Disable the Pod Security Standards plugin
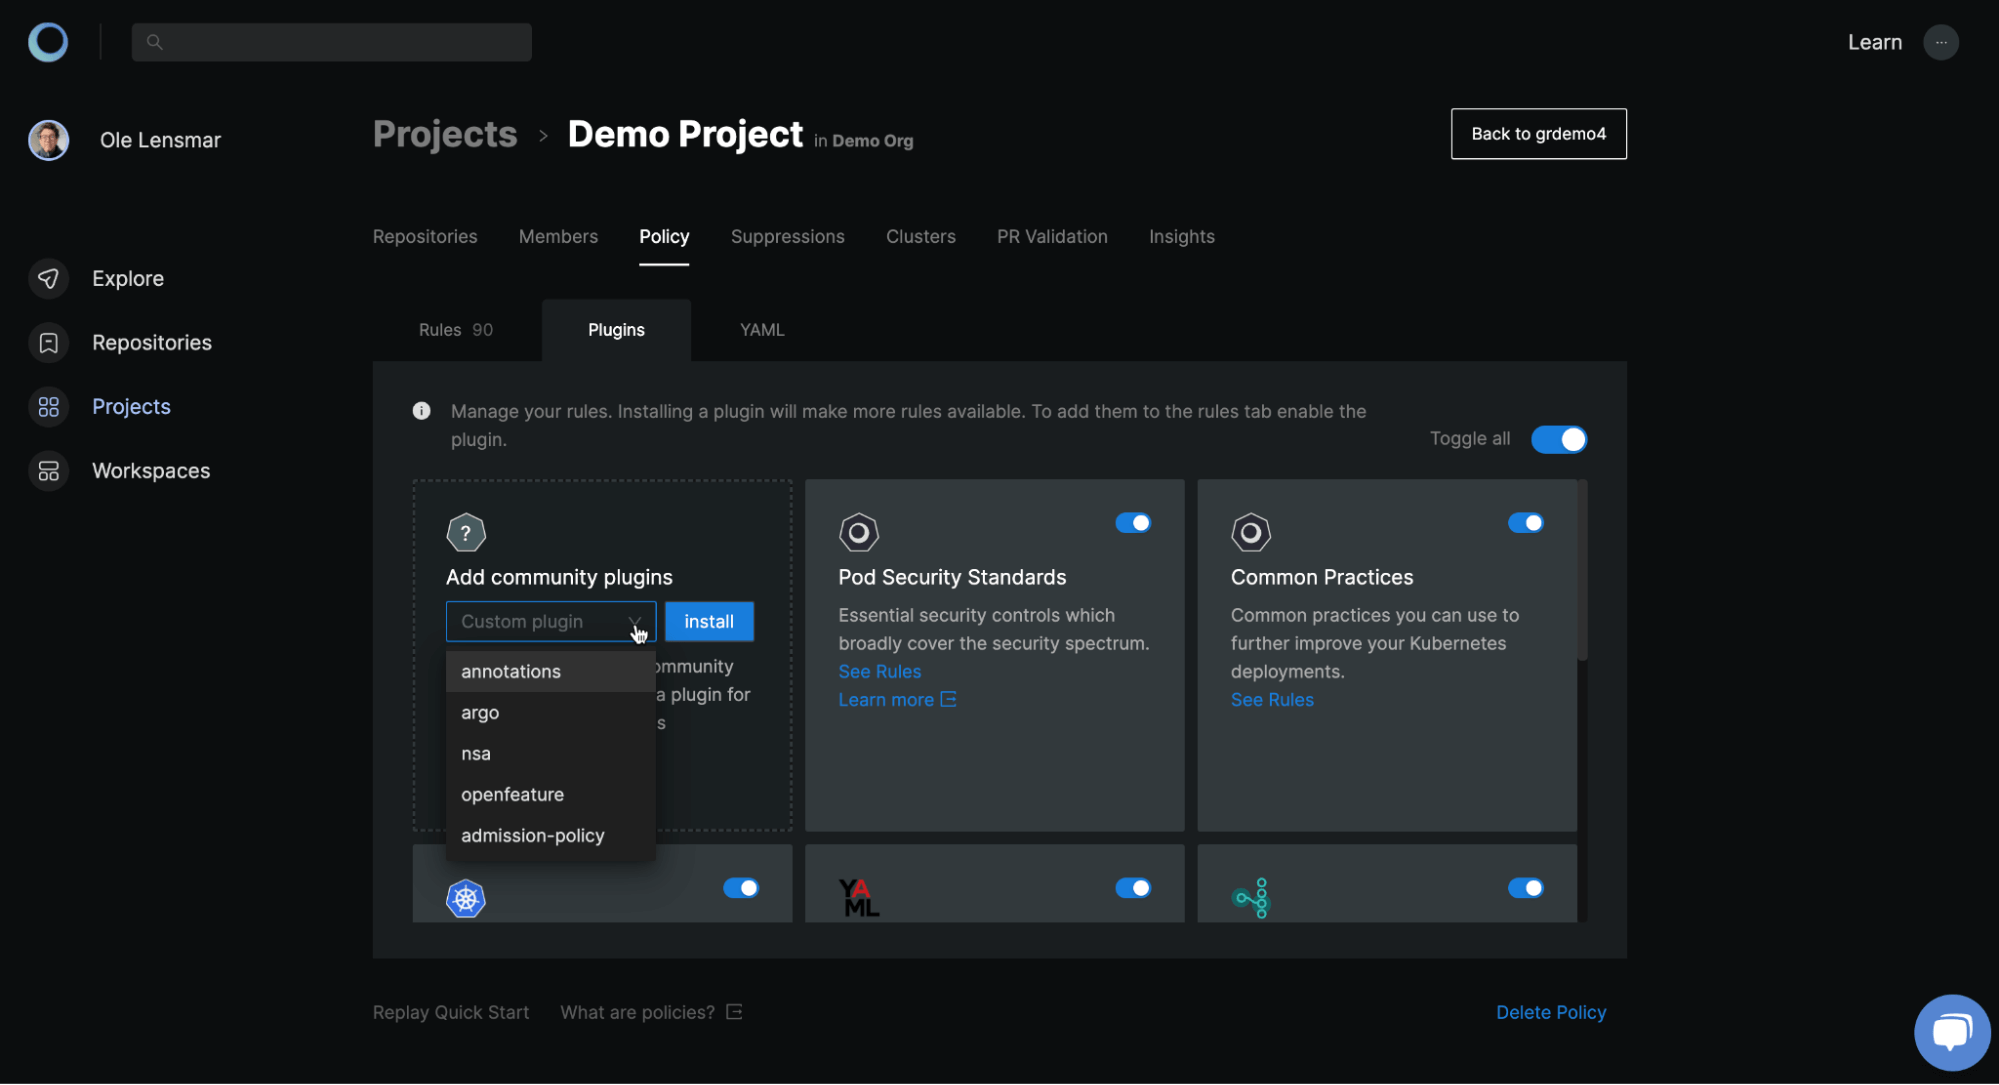The image size is (1999, 1085). [1132, 523]
